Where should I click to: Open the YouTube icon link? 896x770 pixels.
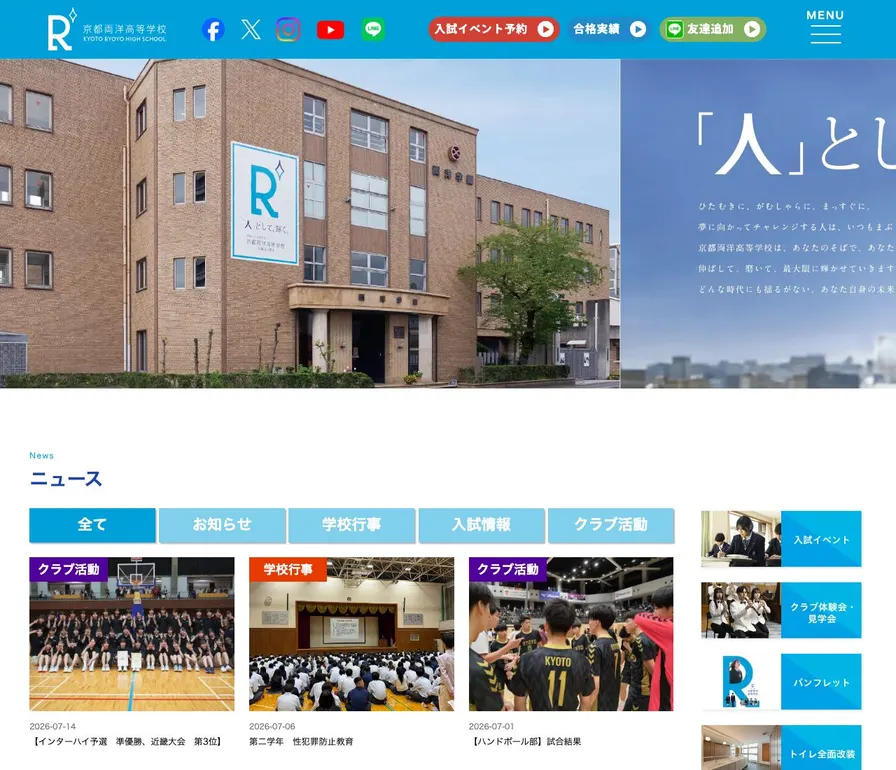coord(330,30)
